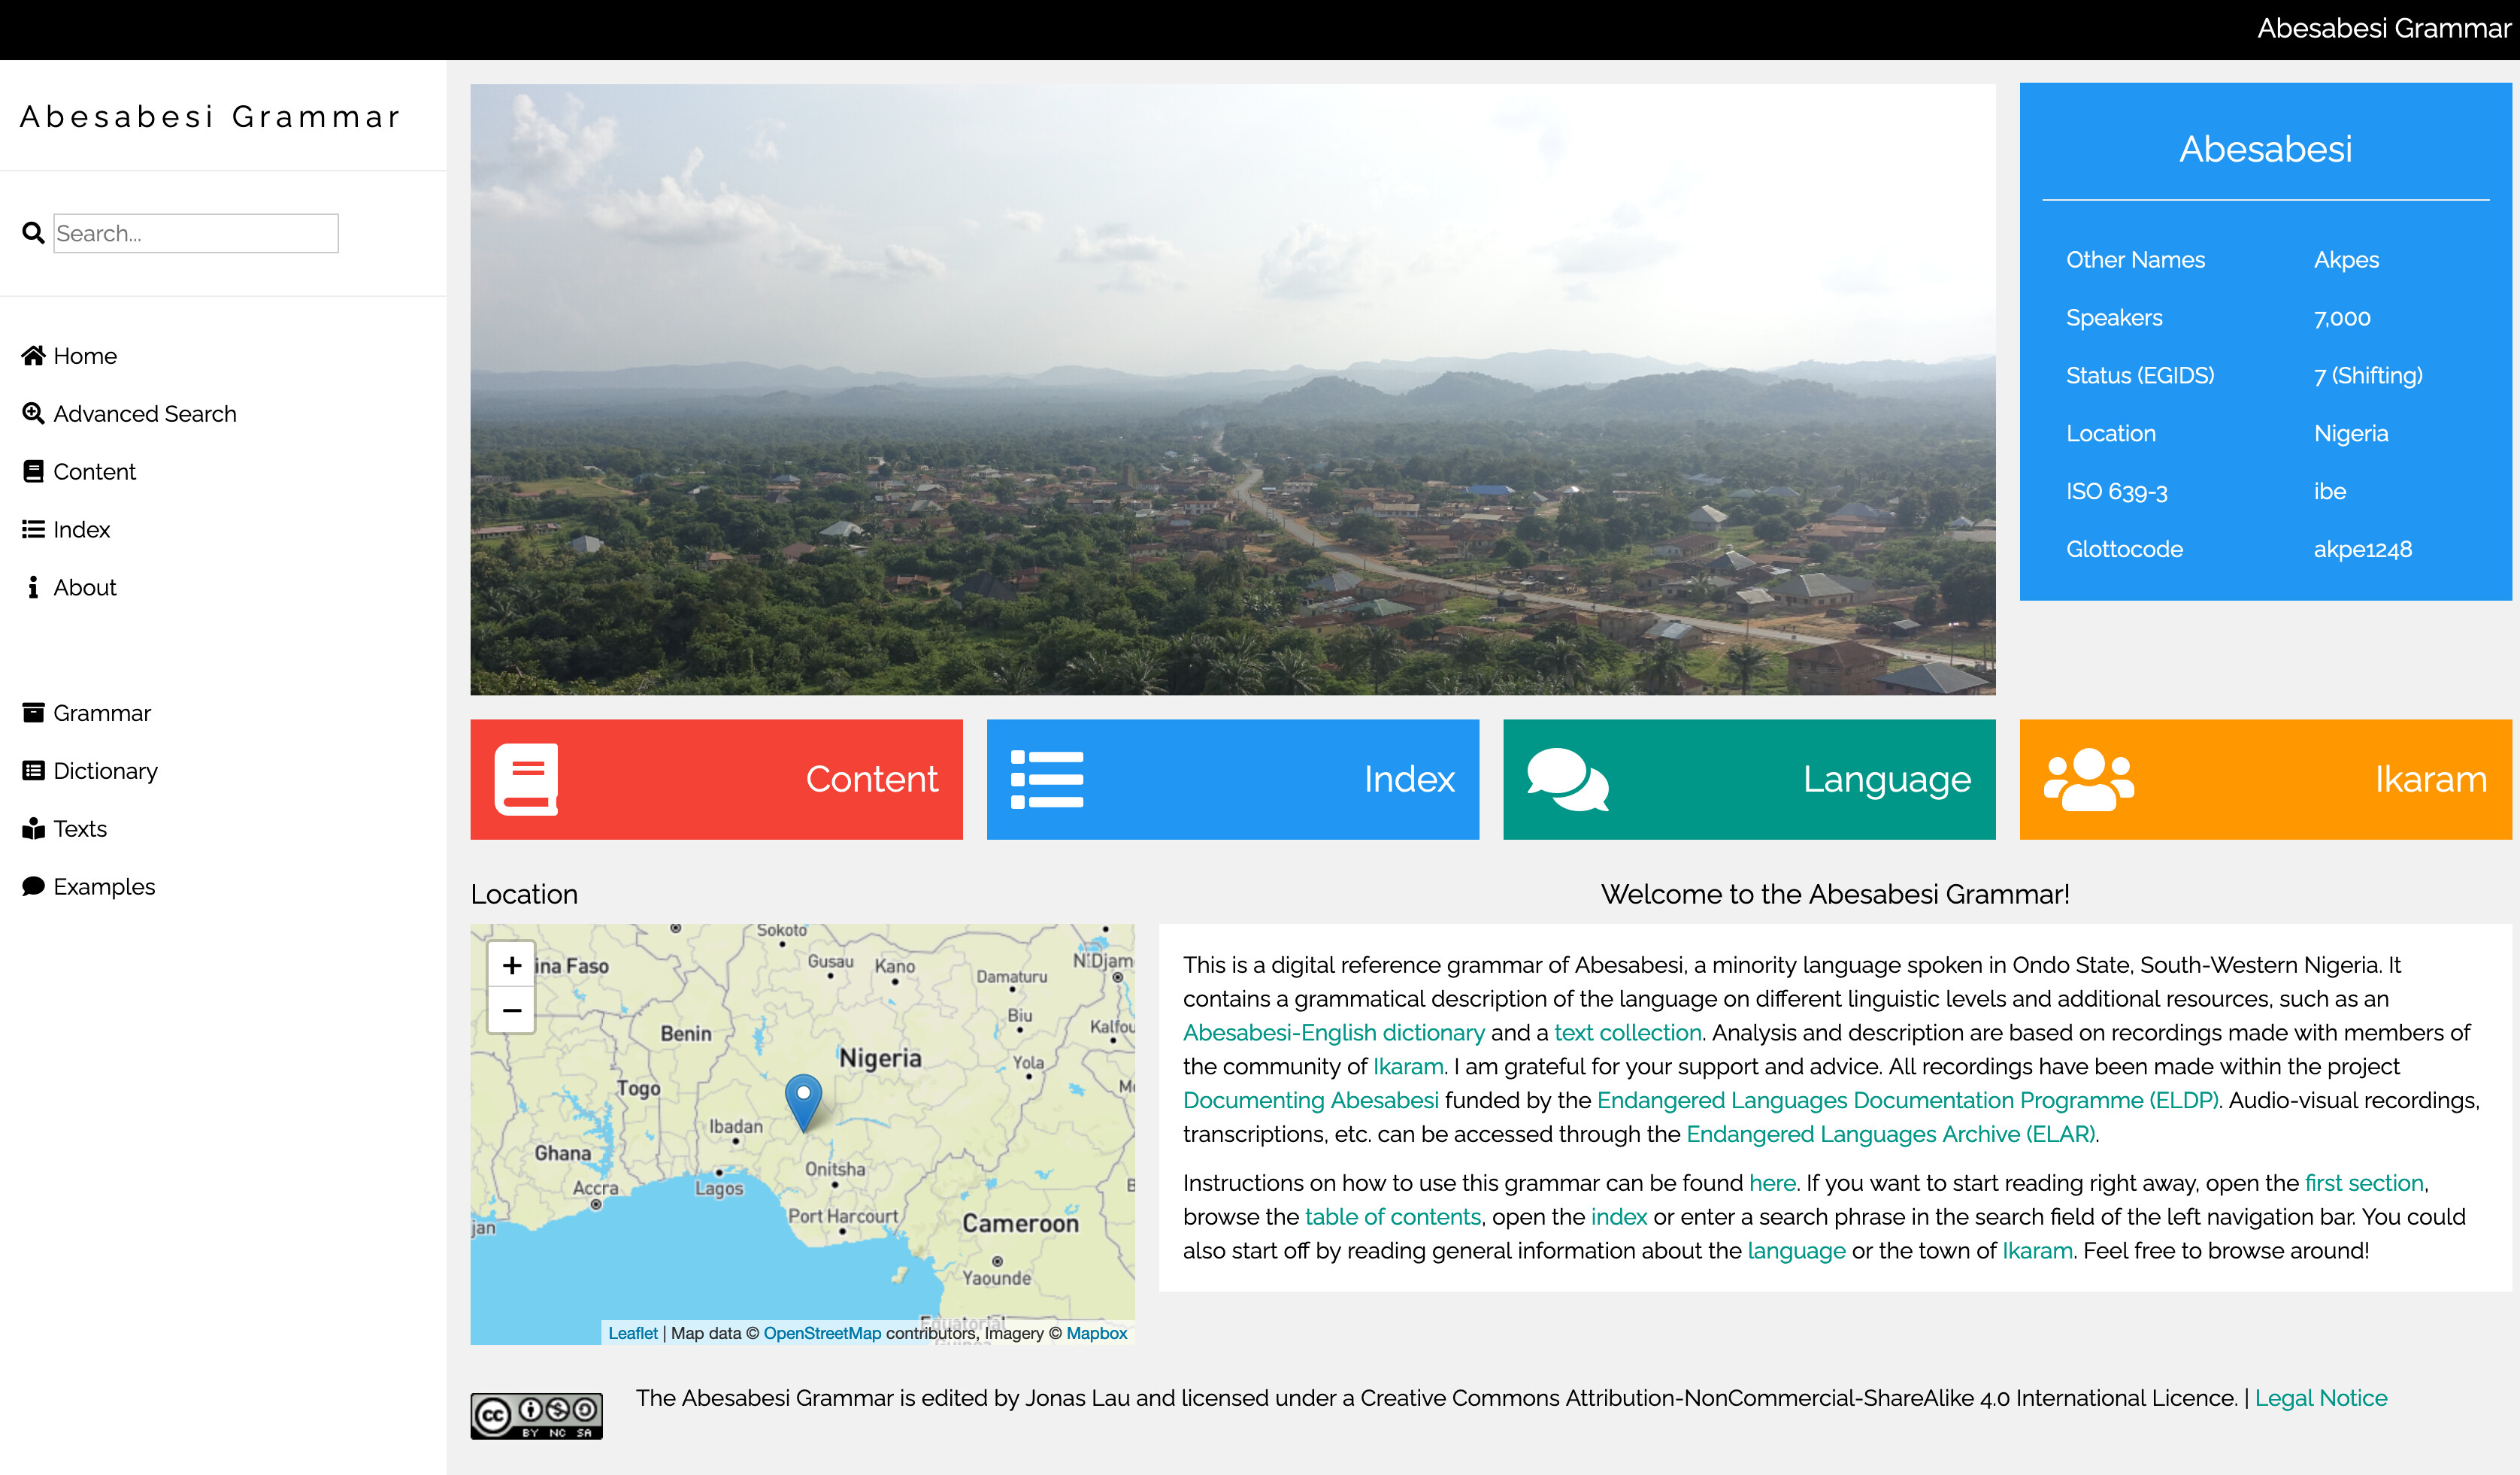Open About in the sidebar
This screenshot has width=2520, height=1475.
[85, 588]
